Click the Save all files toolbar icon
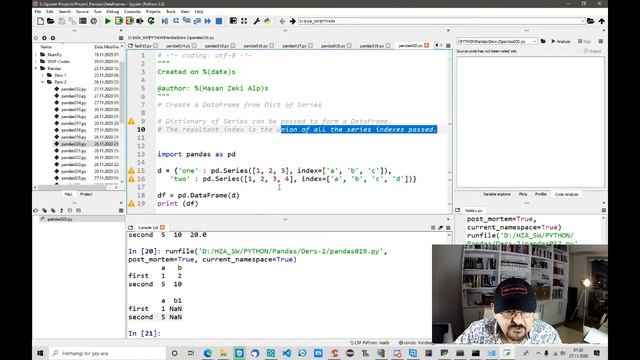The width and height of the screenshot is (640, 360). [x=72, y=21]
